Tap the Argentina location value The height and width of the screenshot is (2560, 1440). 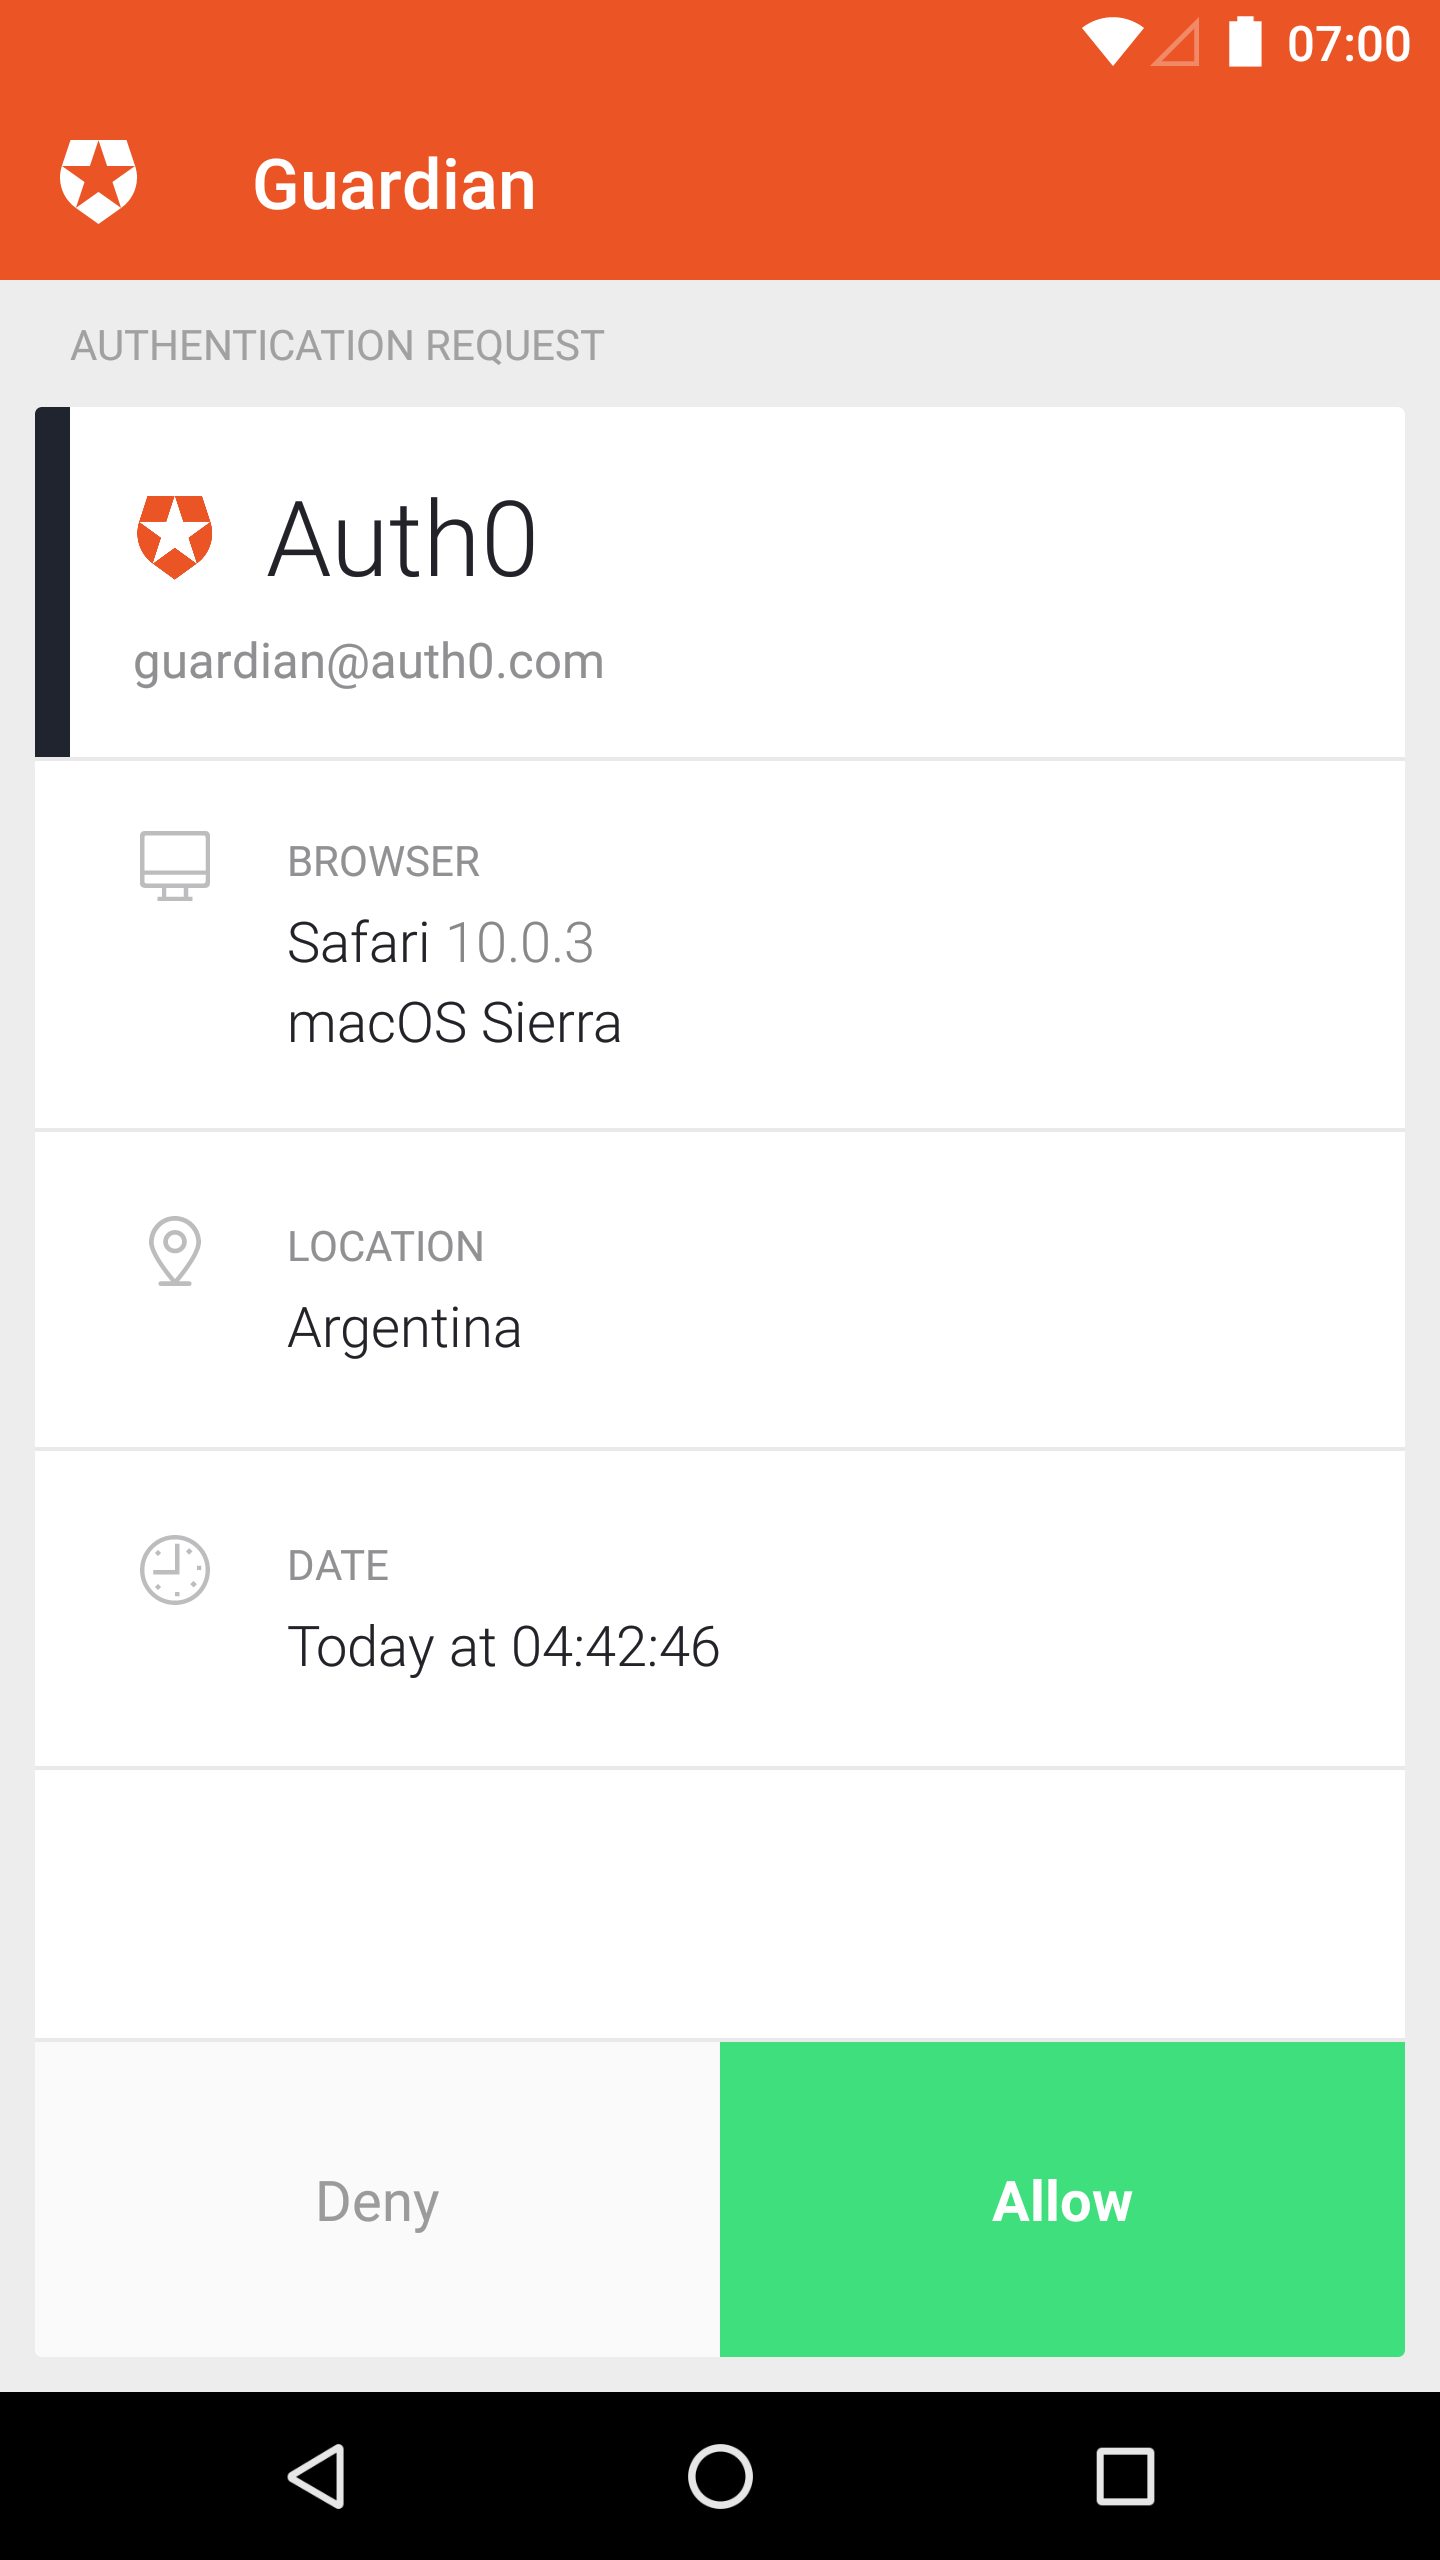[x=405, y=1329]
